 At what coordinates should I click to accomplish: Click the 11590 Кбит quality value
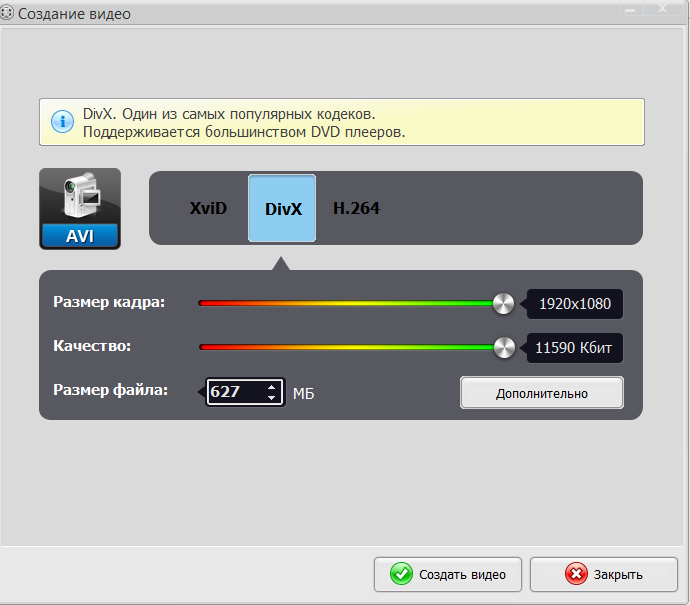click(574, 347)
